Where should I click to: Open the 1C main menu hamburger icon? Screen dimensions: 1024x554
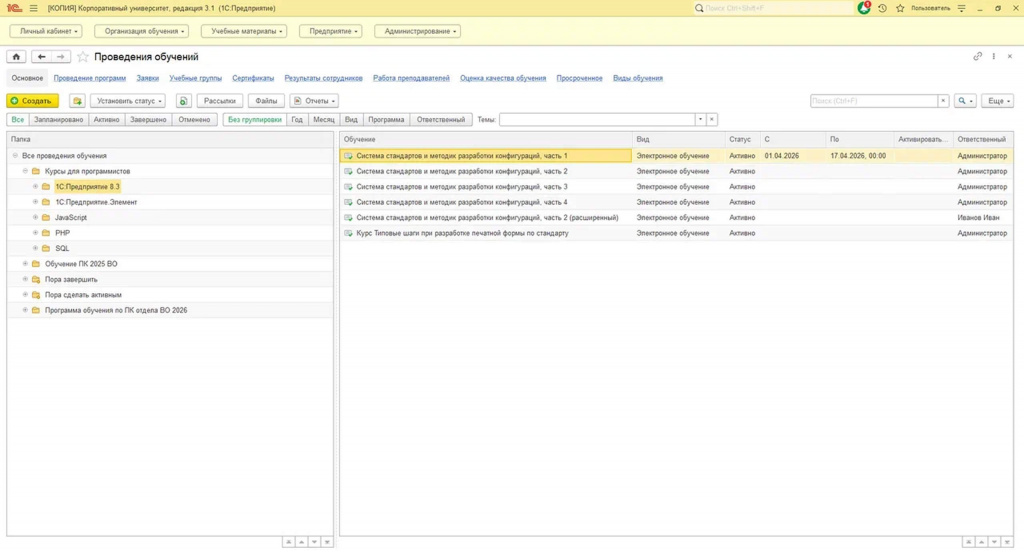pyautogui.click(x=33, y=8)
